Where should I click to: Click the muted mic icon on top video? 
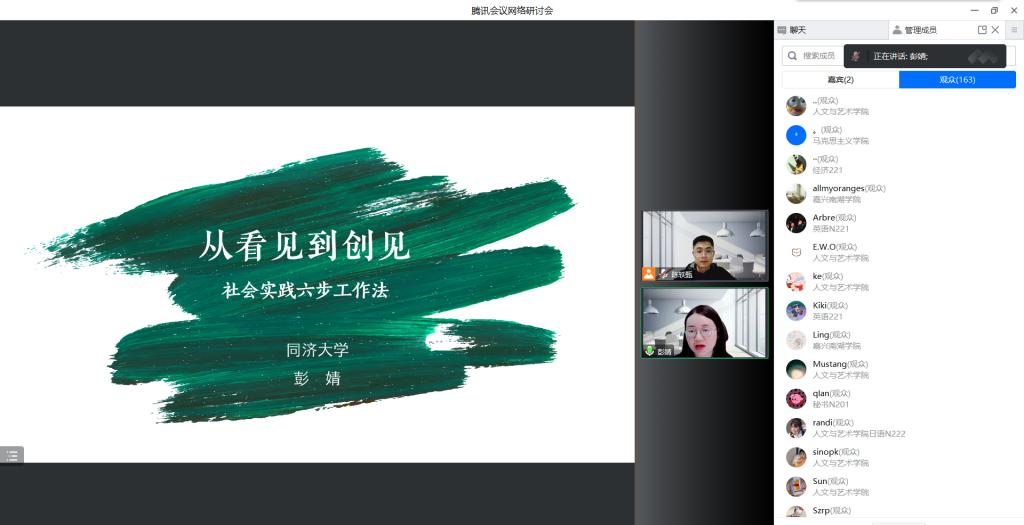tap(663, 273)
